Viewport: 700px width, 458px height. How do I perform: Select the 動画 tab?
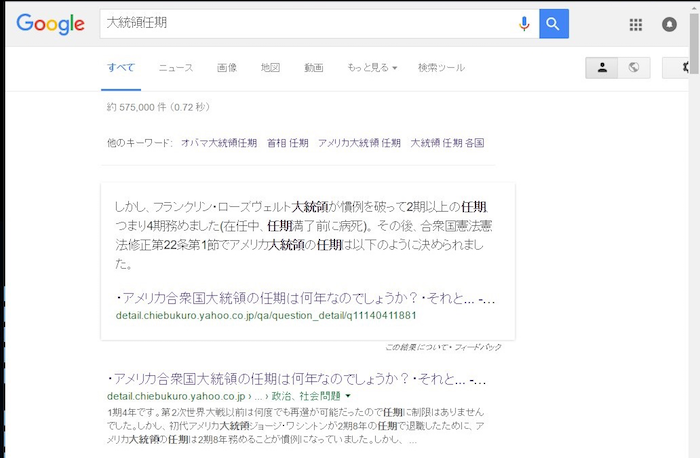(x=314, y=68)
